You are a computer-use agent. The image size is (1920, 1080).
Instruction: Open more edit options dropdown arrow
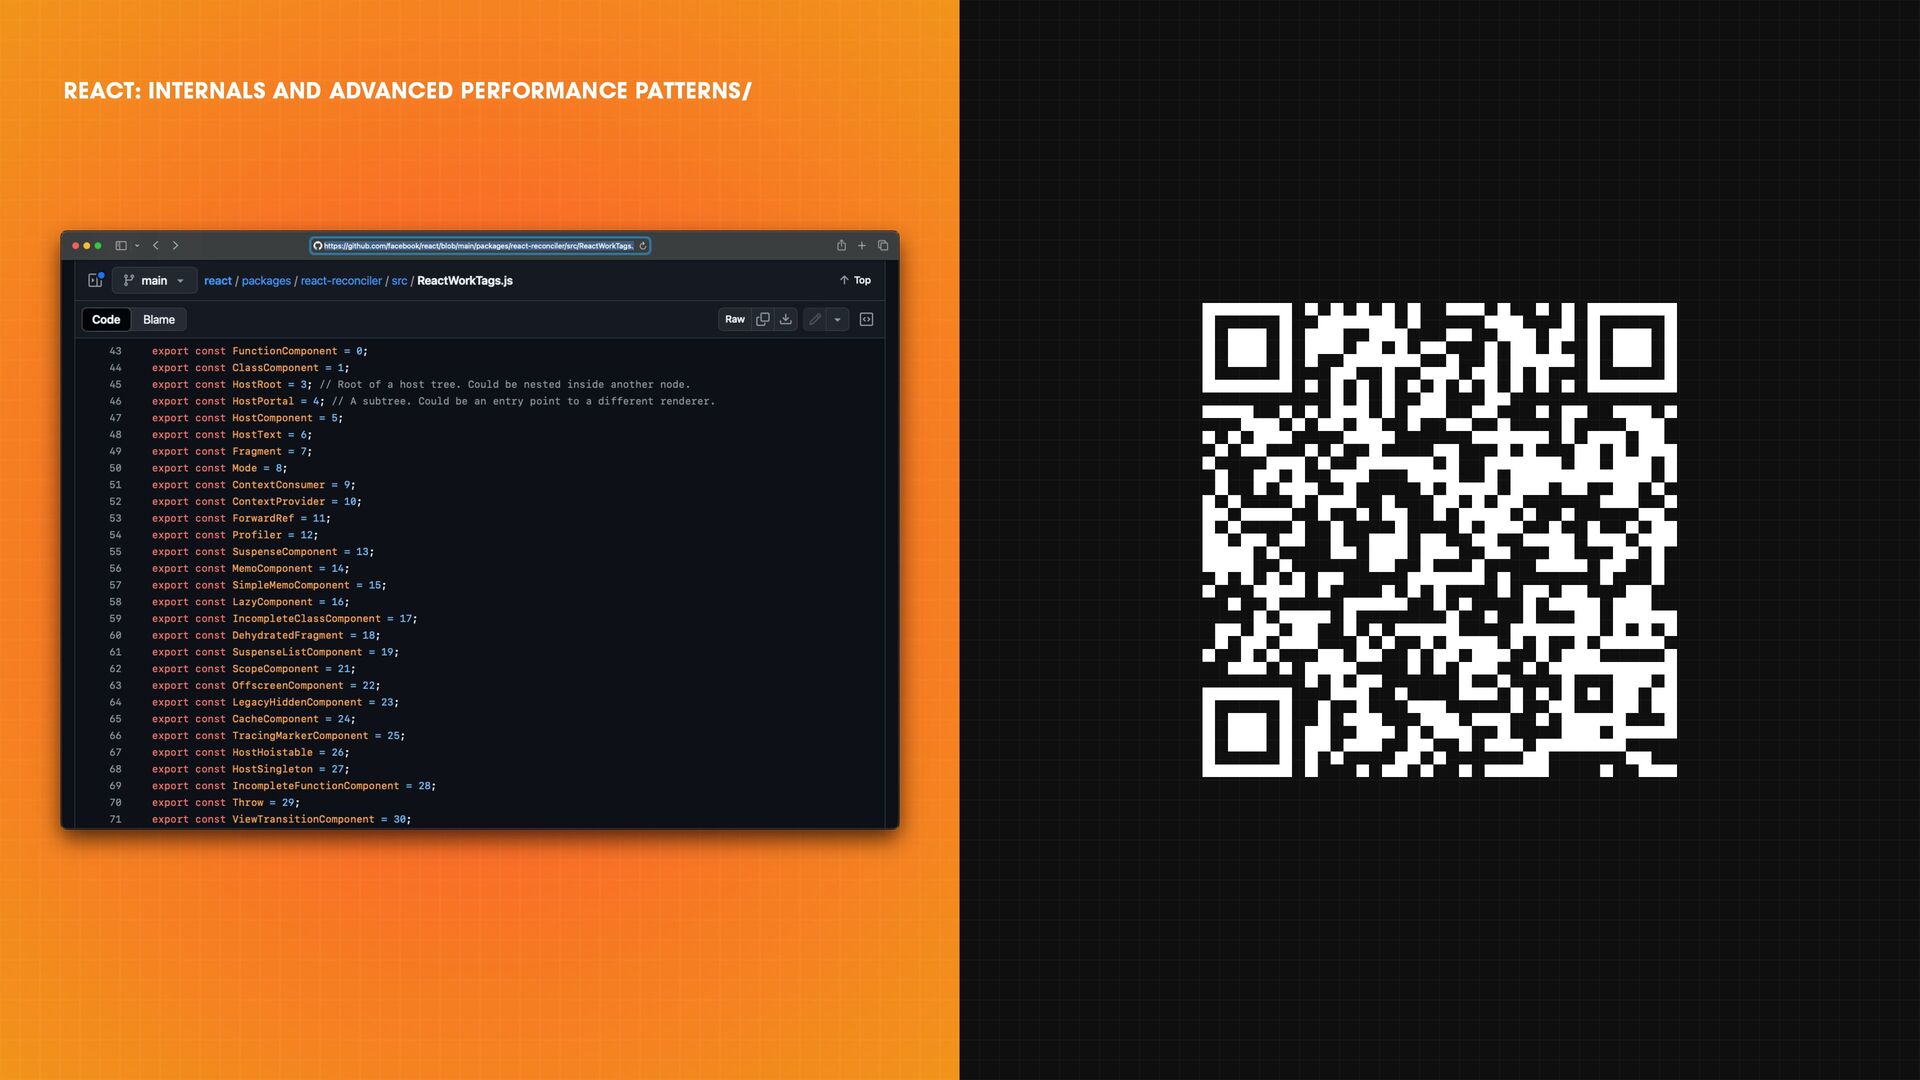[x=838, y=320]
